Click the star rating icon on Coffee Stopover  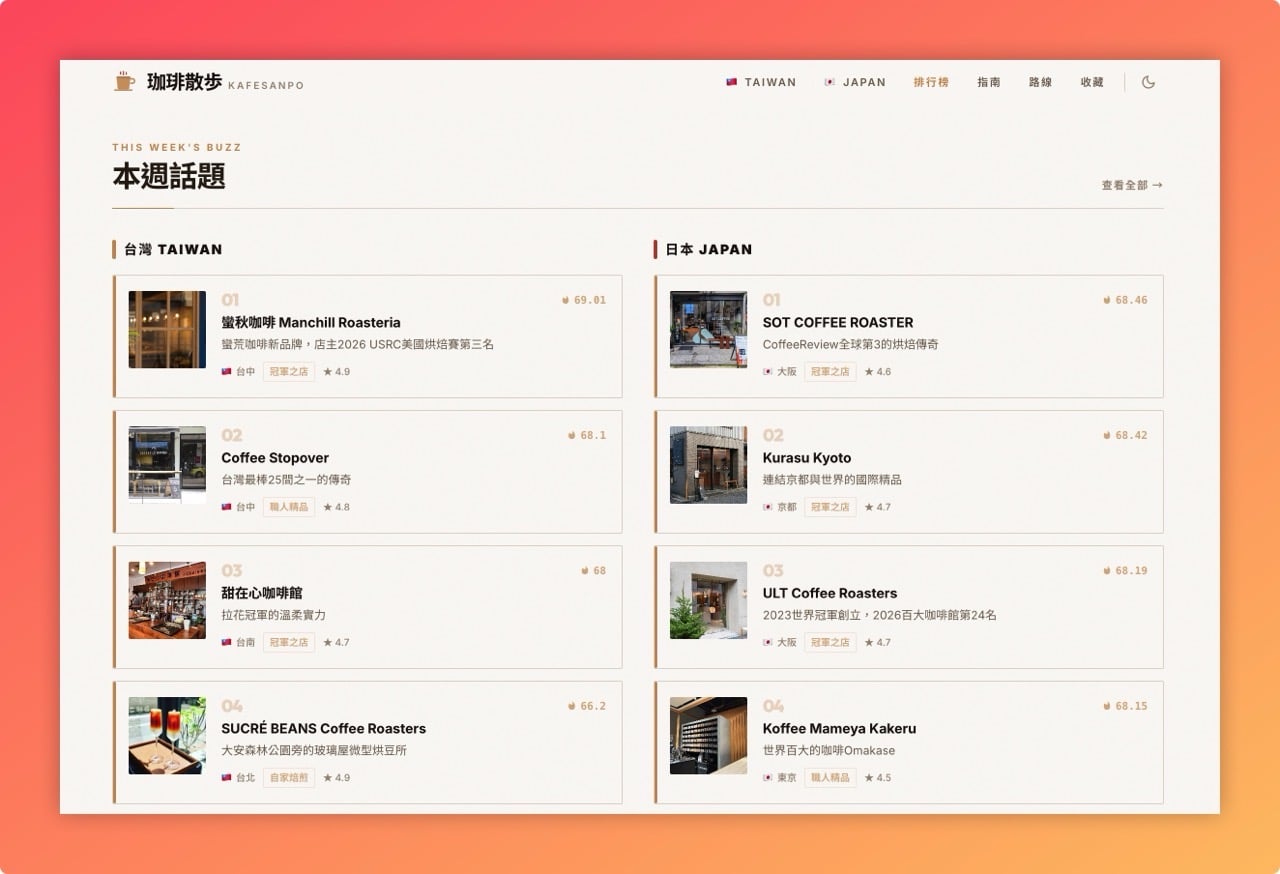pyautogui.click(x=328, y=507)
